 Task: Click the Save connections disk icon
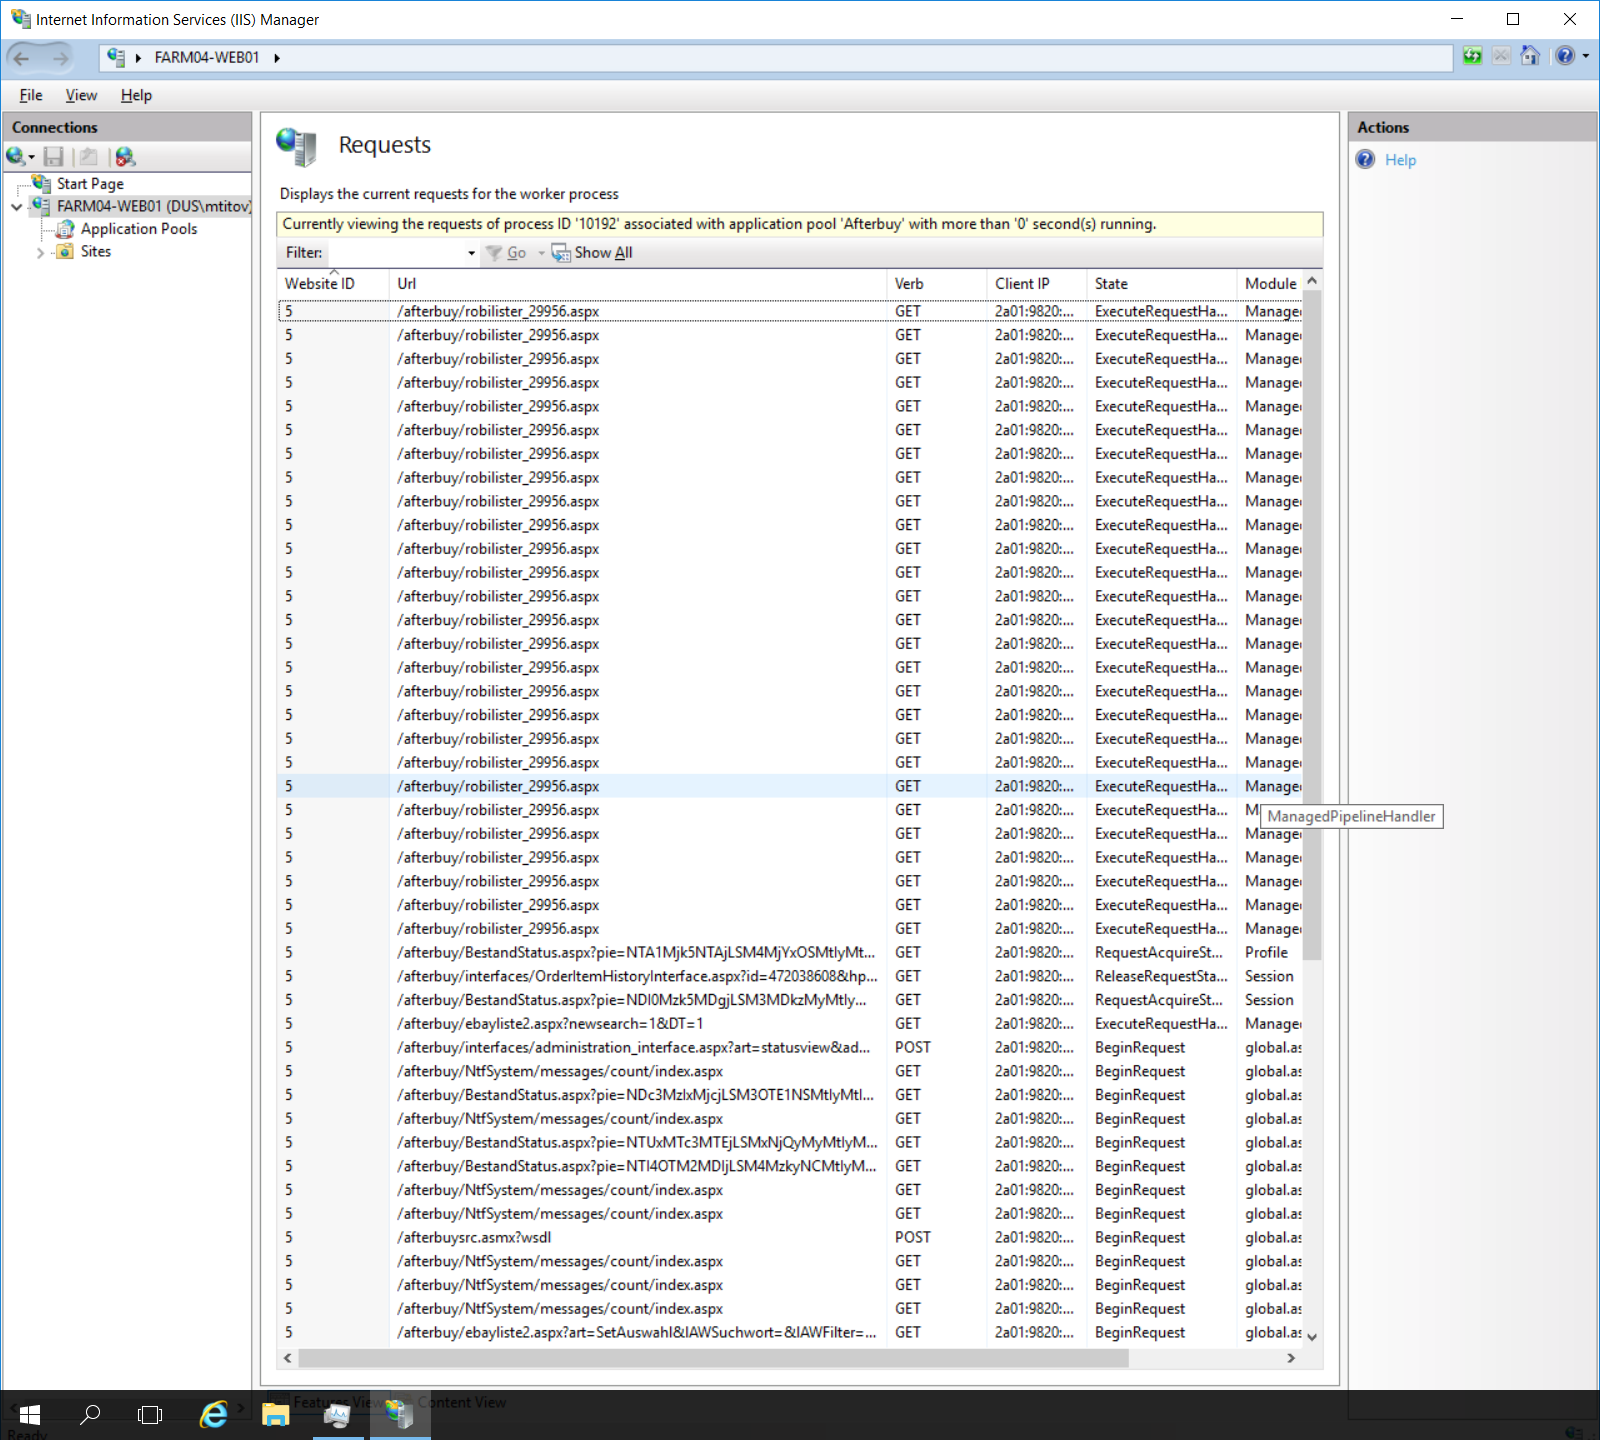pos(54,156)
